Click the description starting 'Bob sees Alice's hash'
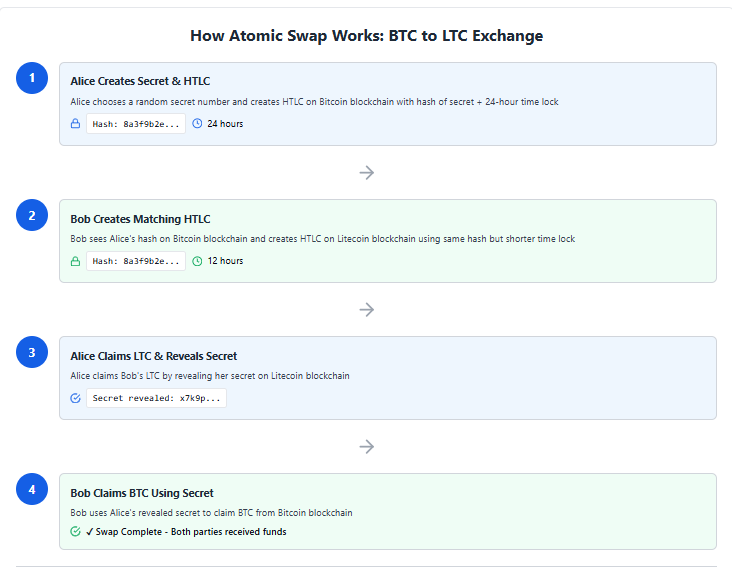 (323, 239)
